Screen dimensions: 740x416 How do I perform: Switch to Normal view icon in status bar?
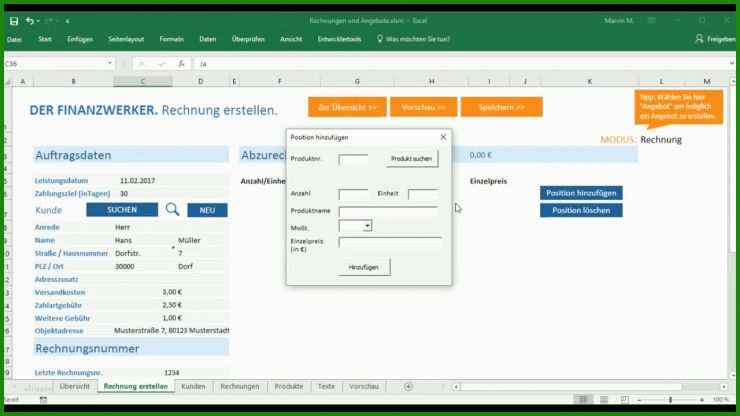(583, 399)
